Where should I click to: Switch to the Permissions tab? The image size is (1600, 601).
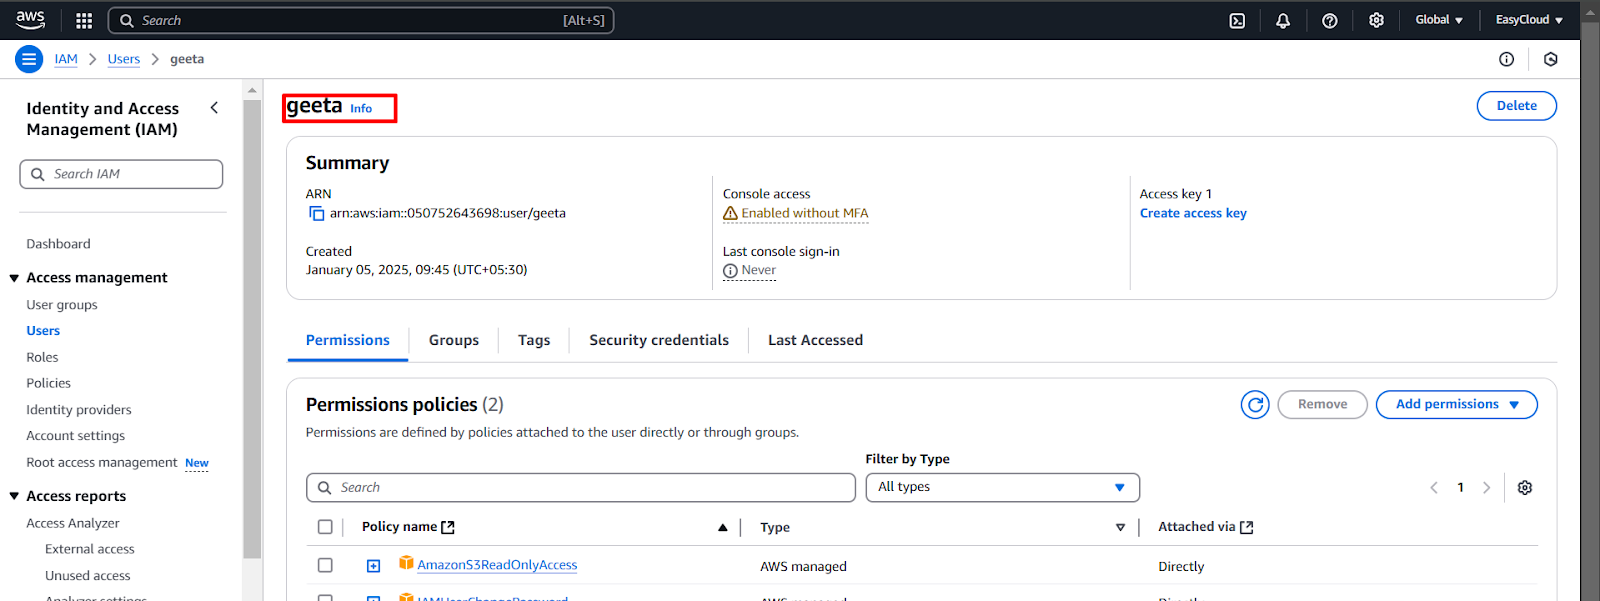click(x=348, y=340)
